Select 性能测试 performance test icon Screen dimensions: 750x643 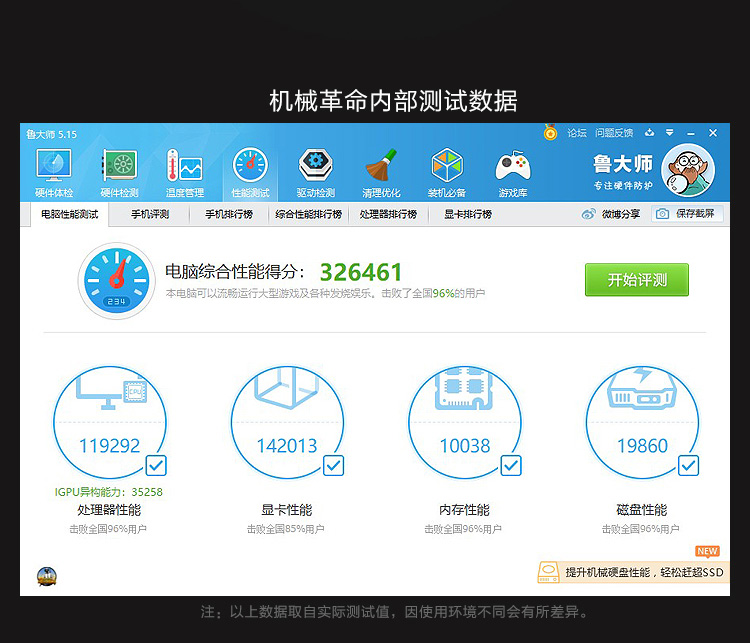click(x=250, y=165)
